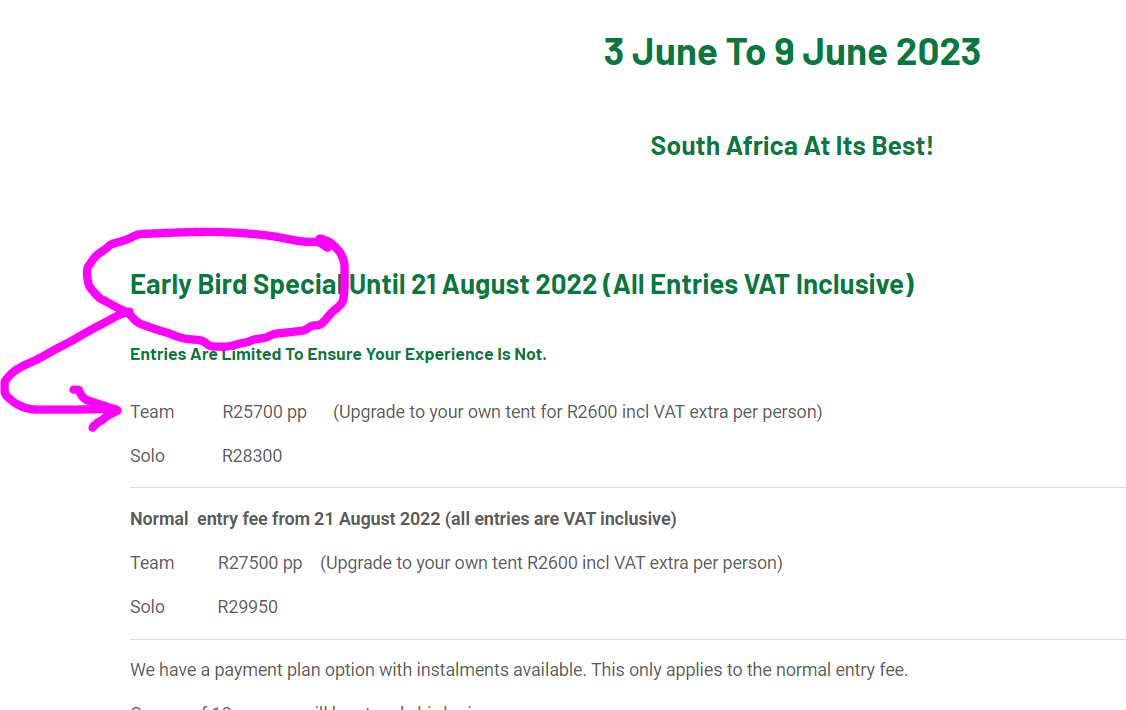Click the normal fee "Team" label
The image size is (1126, 710).
(x=152, y=563)
